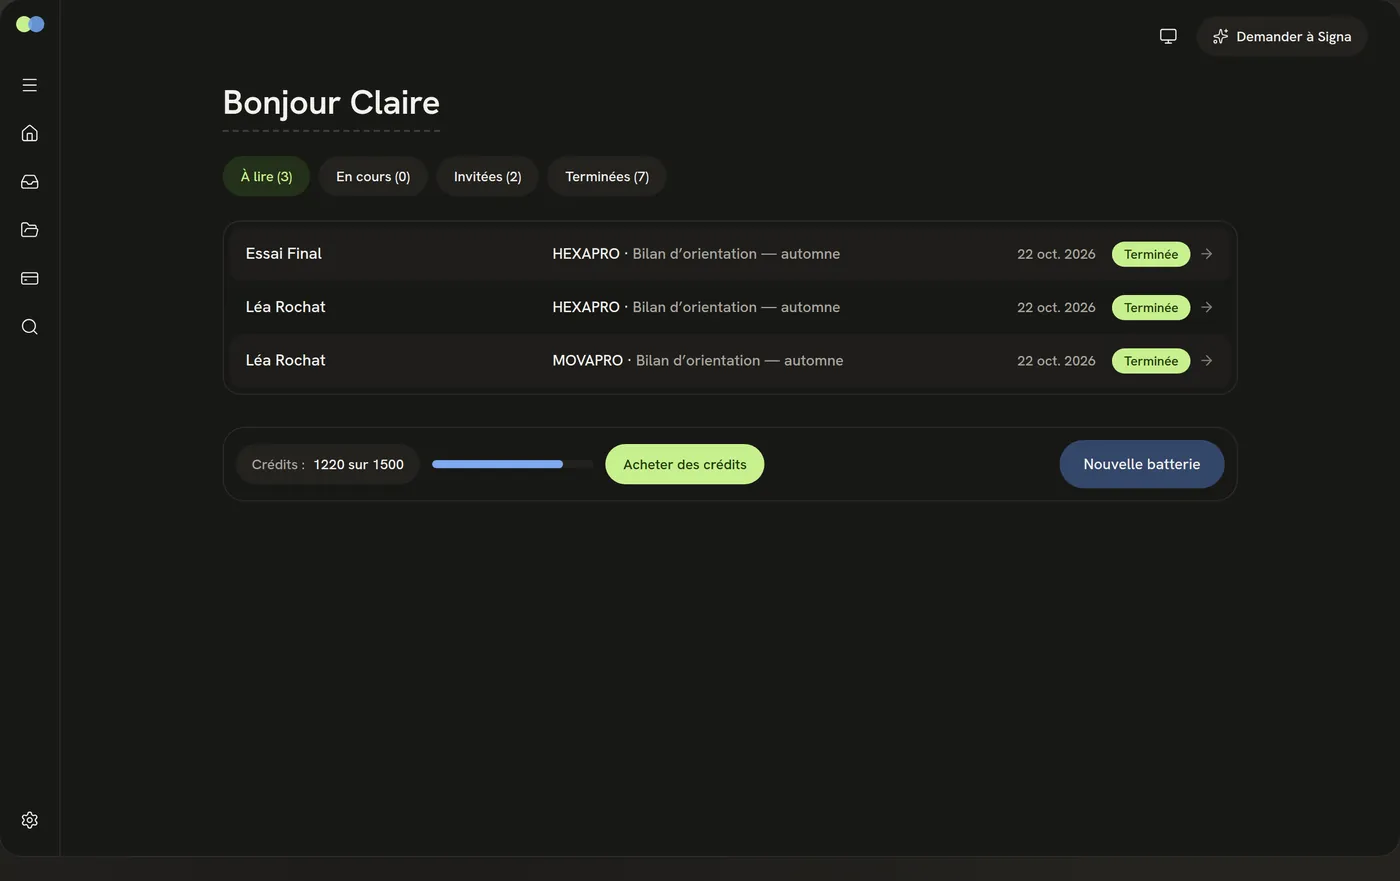The width and height of the screenshot is (1400, 881).
Task: Click Terminée badge on MOVAPRO row
Action: (x=1151, y=360)
